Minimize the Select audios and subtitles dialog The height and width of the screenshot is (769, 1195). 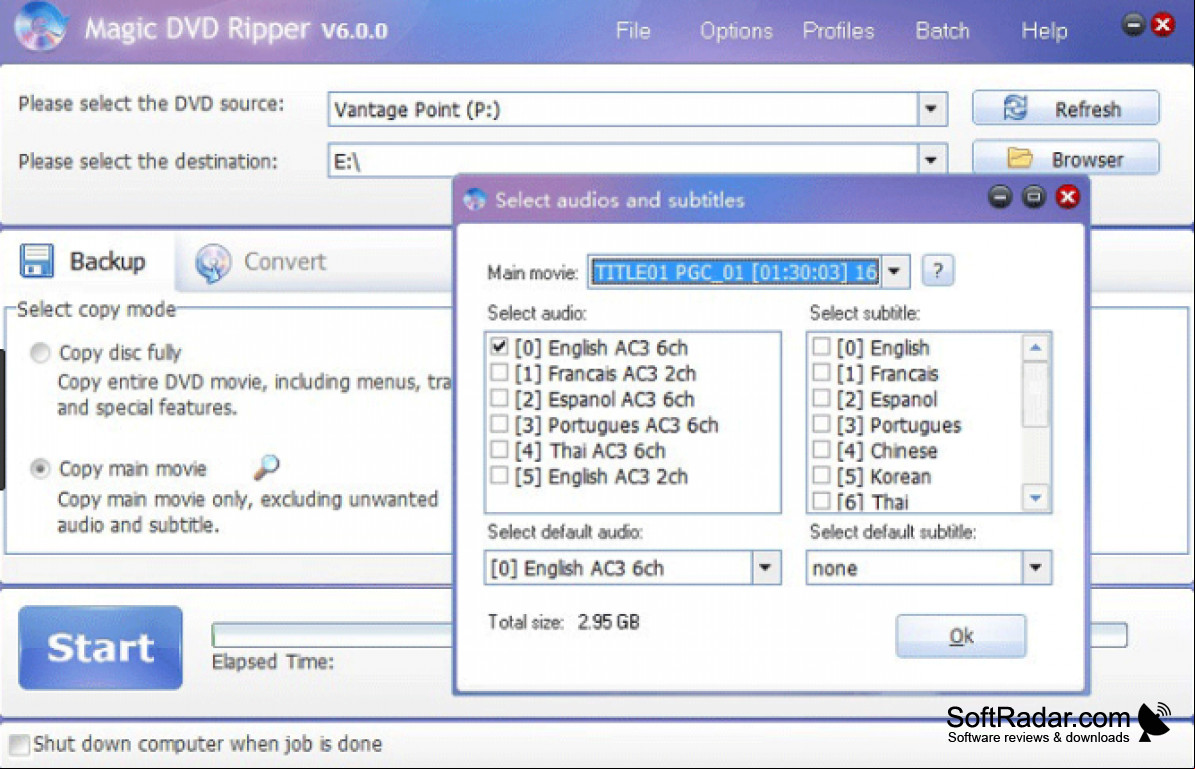1000,197
